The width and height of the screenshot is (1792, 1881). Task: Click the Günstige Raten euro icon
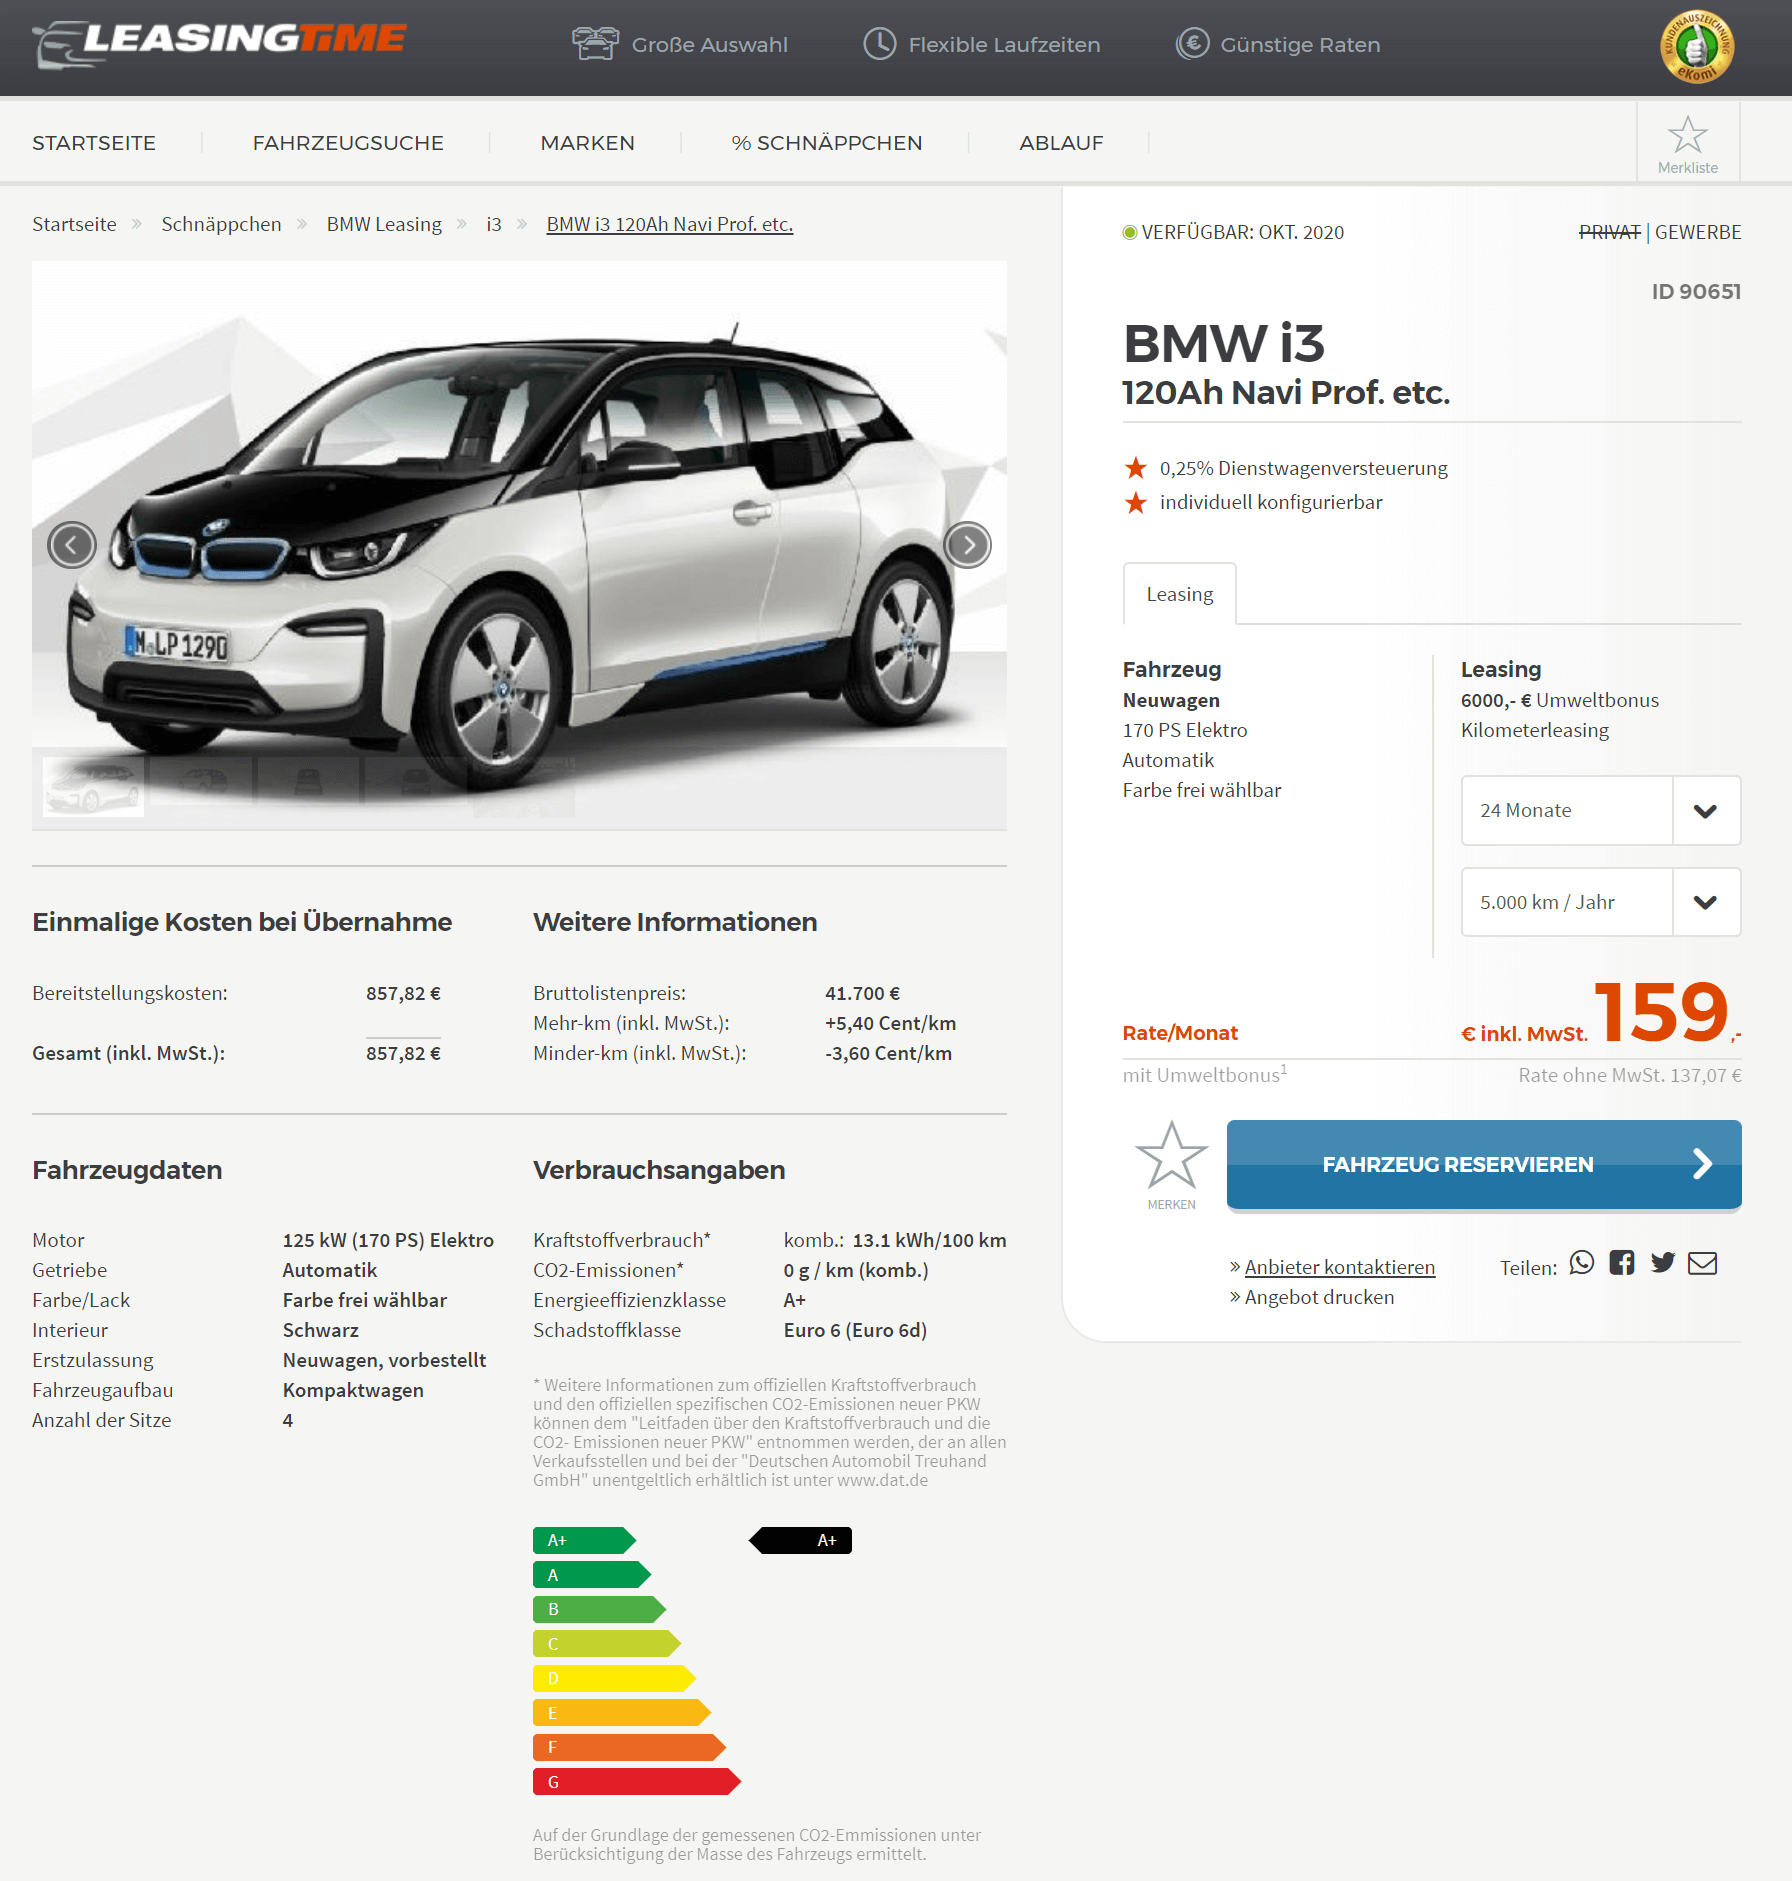(x=1192, y=44)
